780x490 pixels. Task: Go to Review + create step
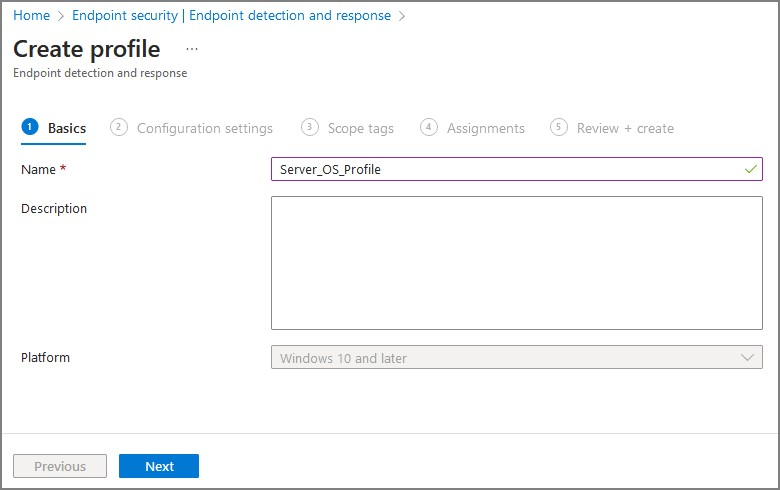[612, 128]
